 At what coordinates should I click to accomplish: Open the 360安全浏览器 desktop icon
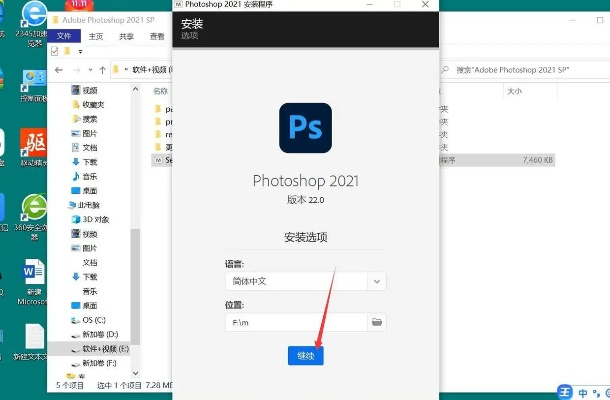pyautogui.click(x=33, y=216)
